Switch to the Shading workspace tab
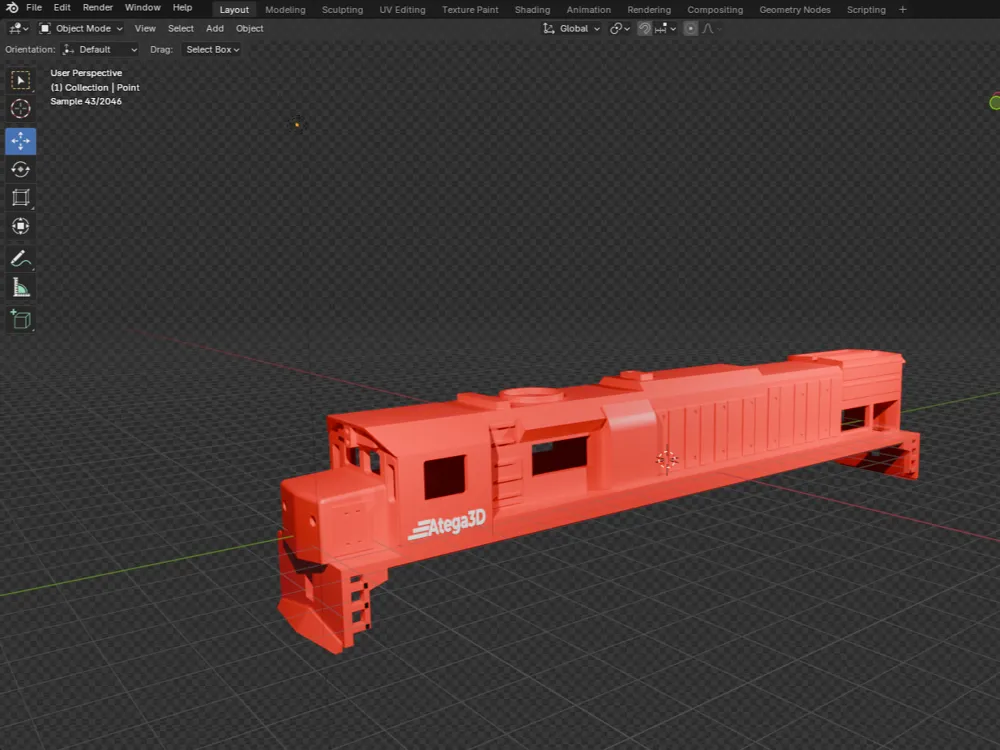The width and height of the screenshot is (1000, 750). coord(532,9)
